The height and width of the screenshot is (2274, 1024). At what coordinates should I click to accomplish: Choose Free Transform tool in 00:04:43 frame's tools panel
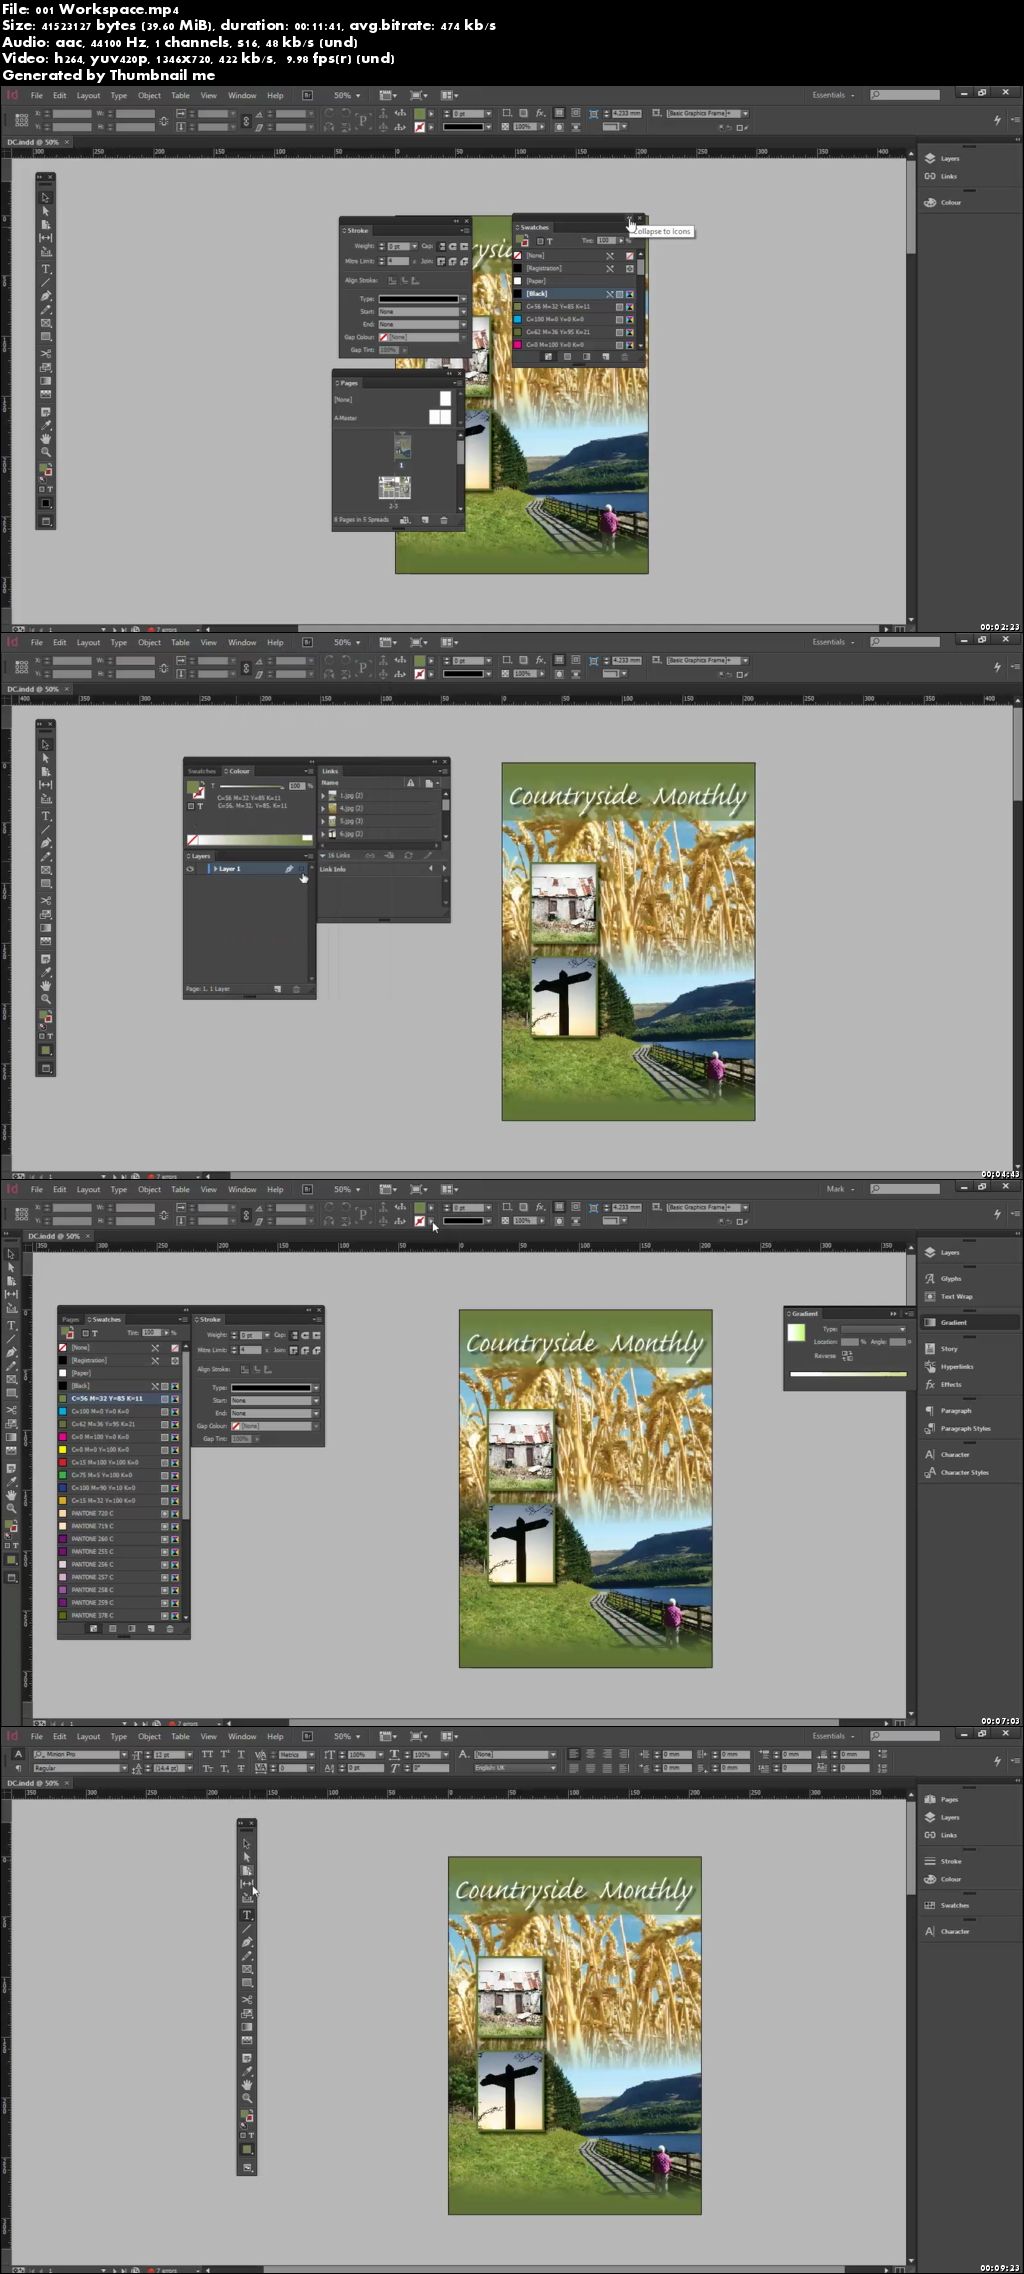[x=45, y=914]
